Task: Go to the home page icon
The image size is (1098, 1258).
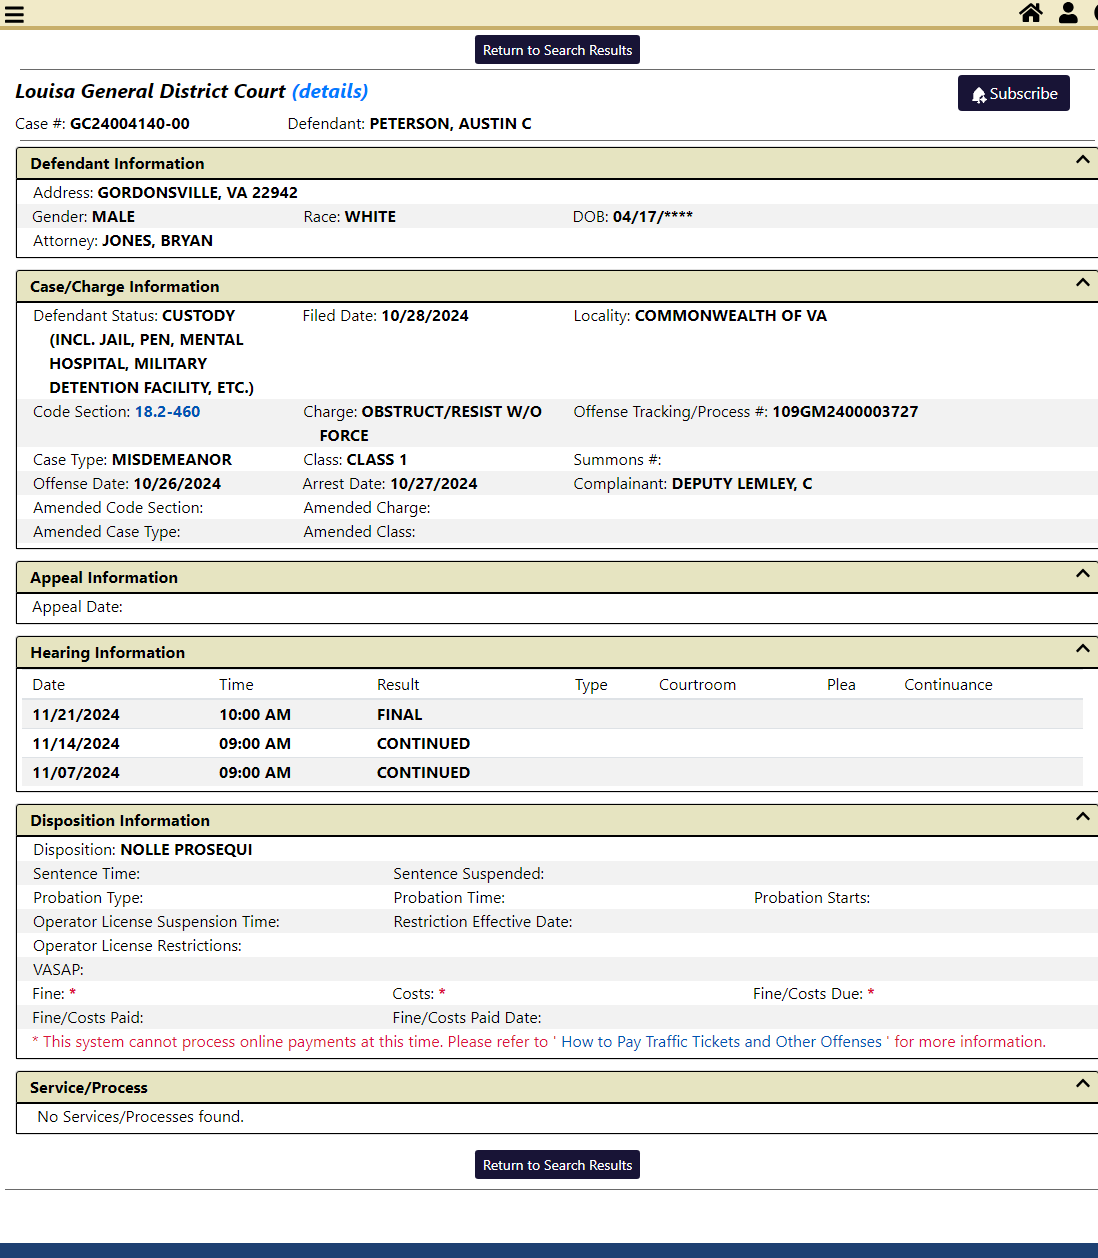Action: [x=1031, y=13]
